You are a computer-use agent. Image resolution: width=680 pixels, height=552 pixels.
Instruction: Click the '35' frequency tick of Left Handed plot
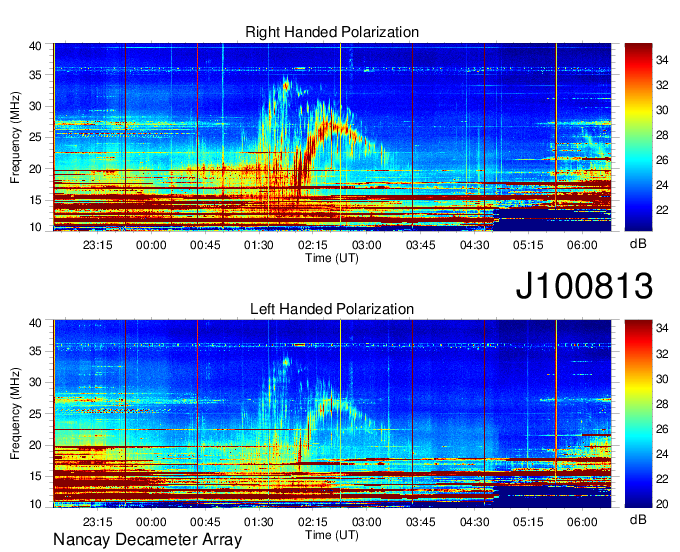pos(36,351)
